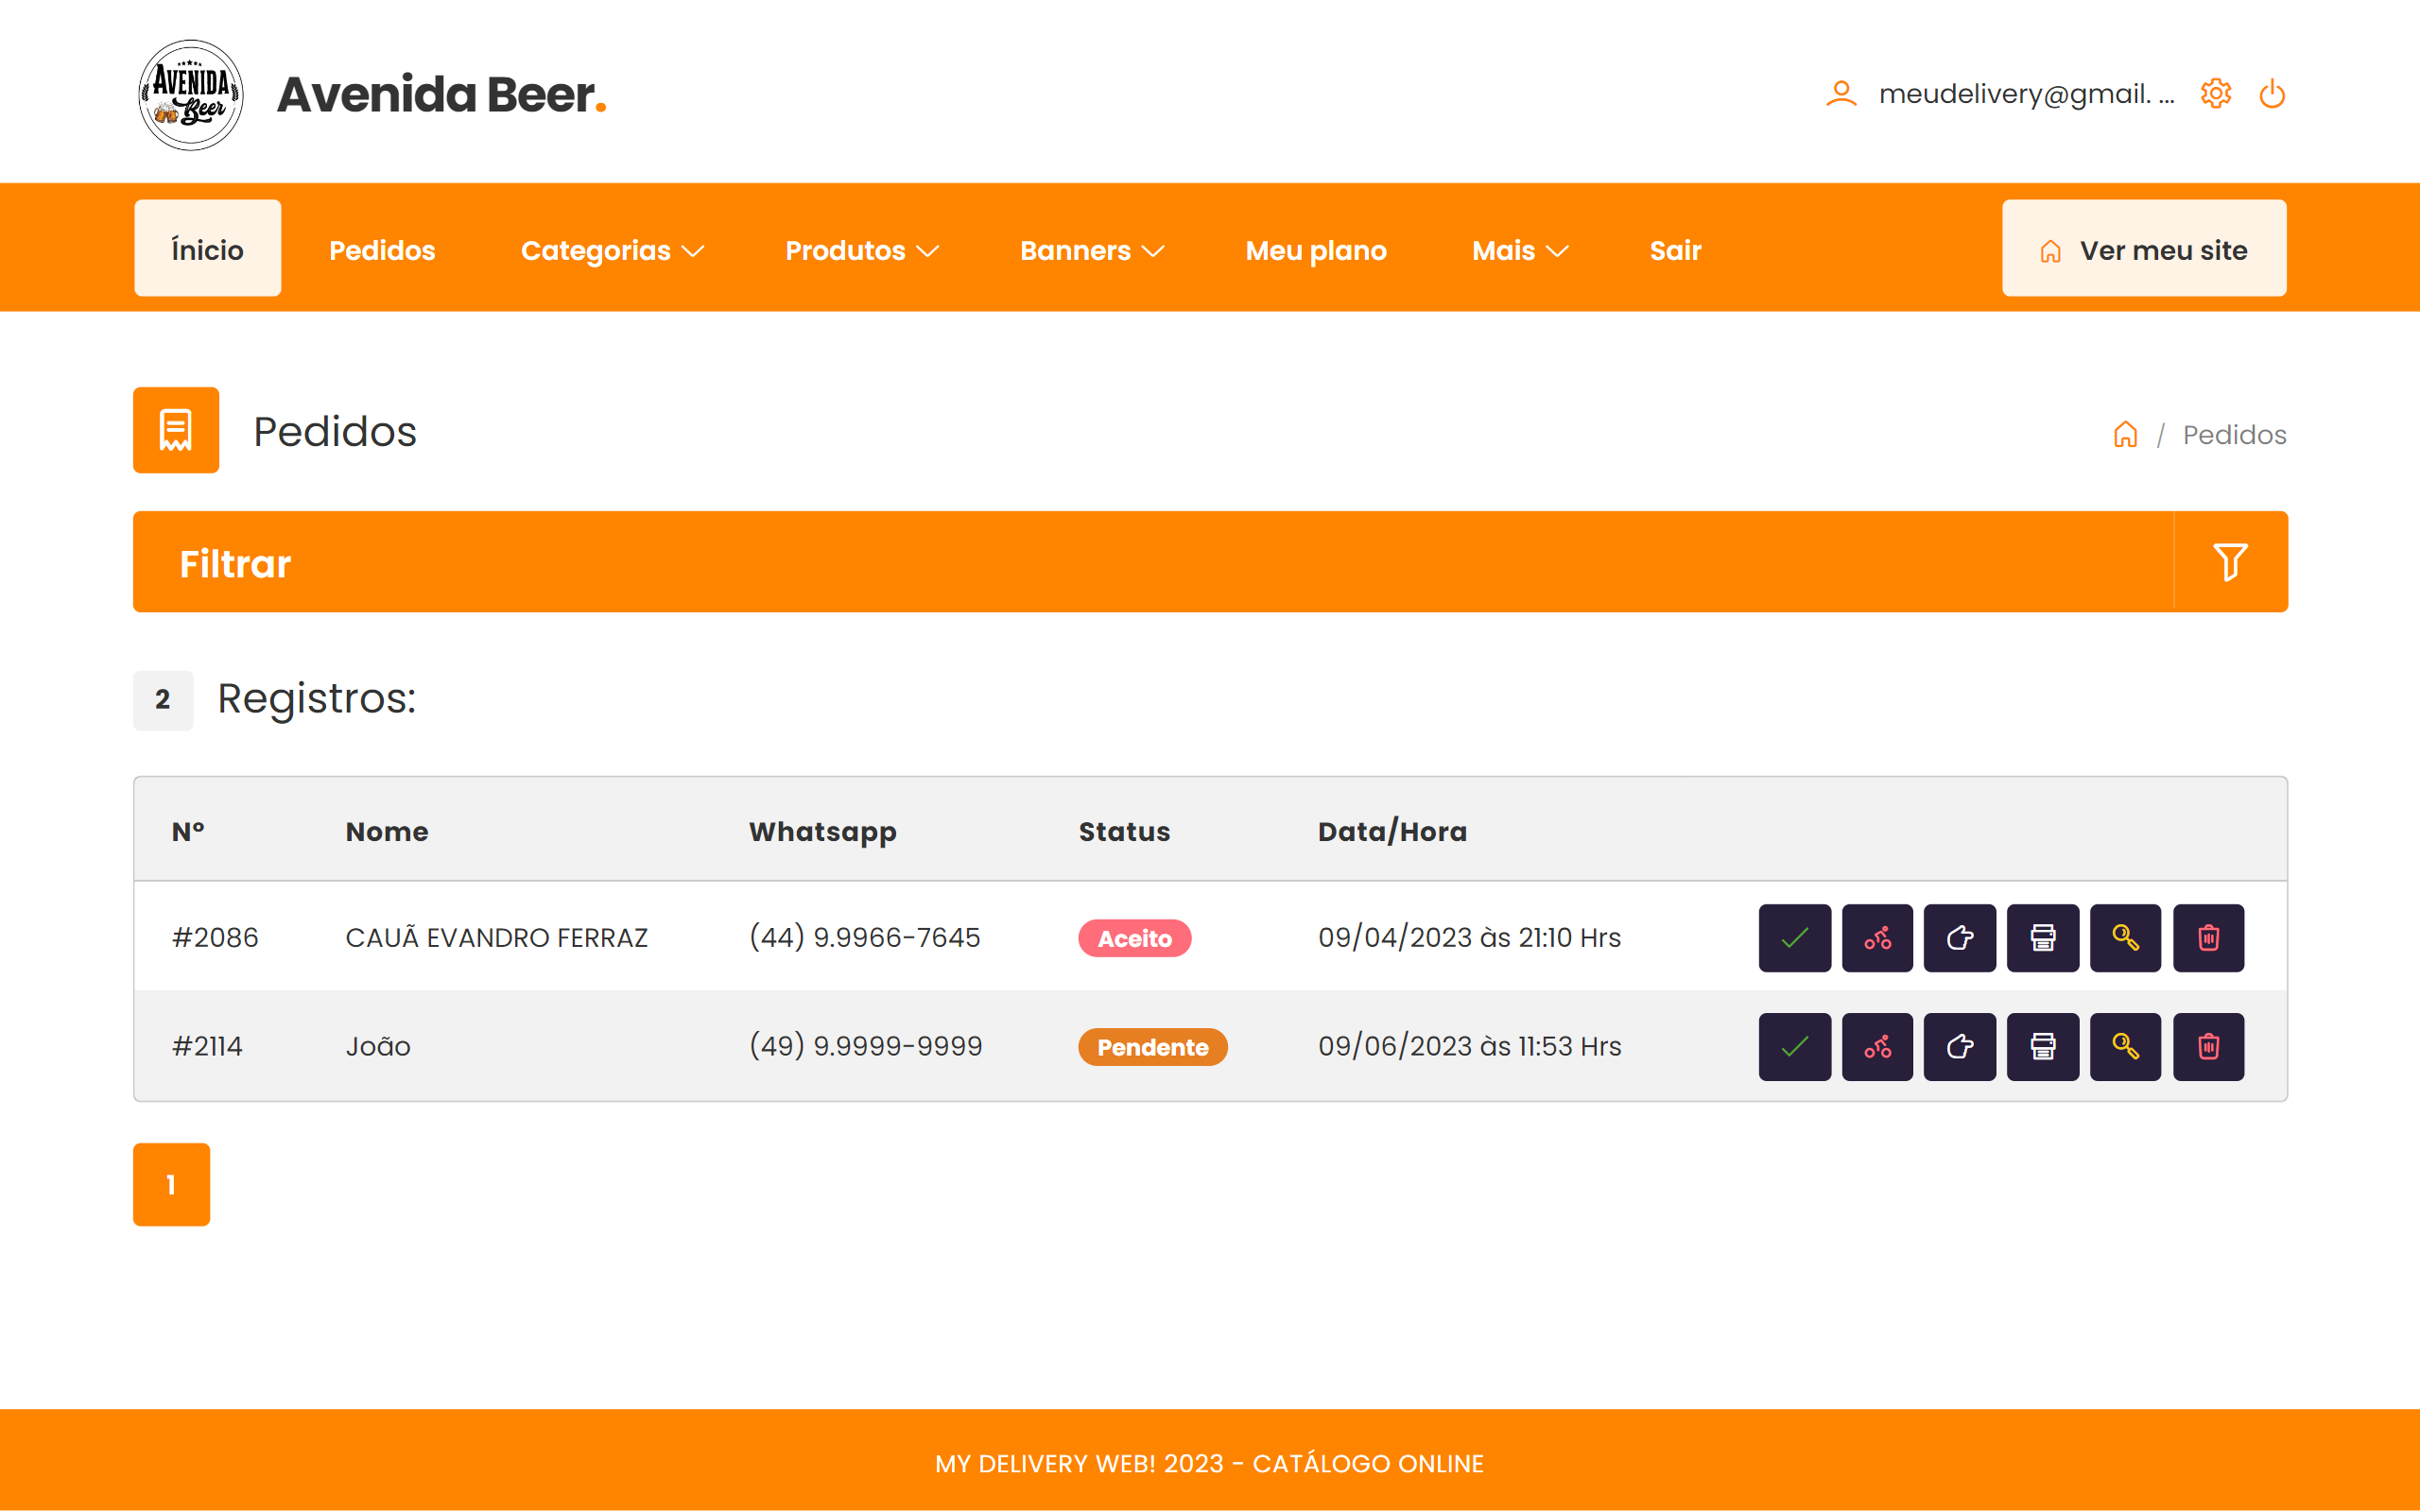
Task: Click green checkmark for order #2086
Action: point(1794,938)
